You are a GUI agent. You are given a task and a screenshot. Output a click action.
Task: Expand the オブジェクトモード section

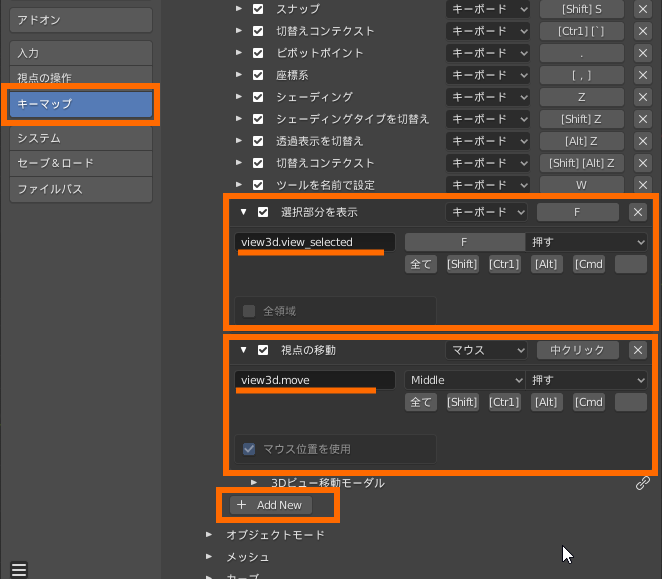(x=209, y=535)
